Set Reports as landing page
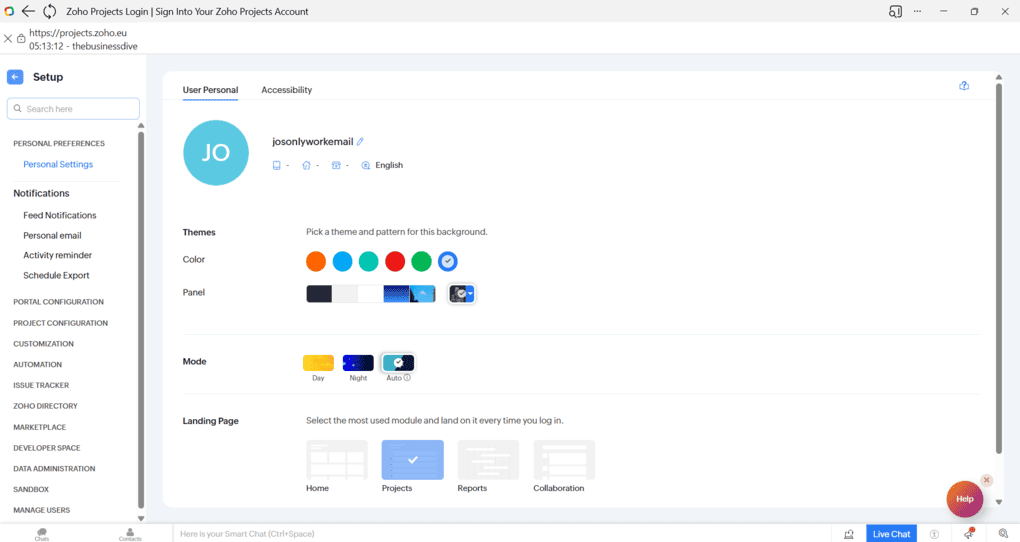 [488, 459]
